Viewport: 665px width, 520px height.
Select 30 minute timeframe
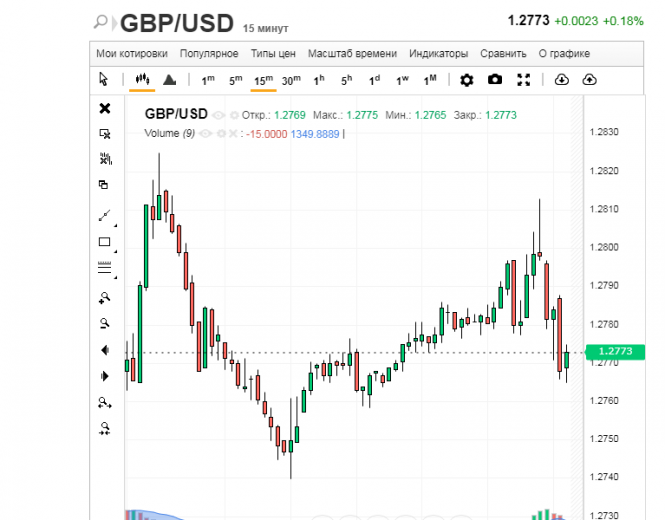coord(291,80)
